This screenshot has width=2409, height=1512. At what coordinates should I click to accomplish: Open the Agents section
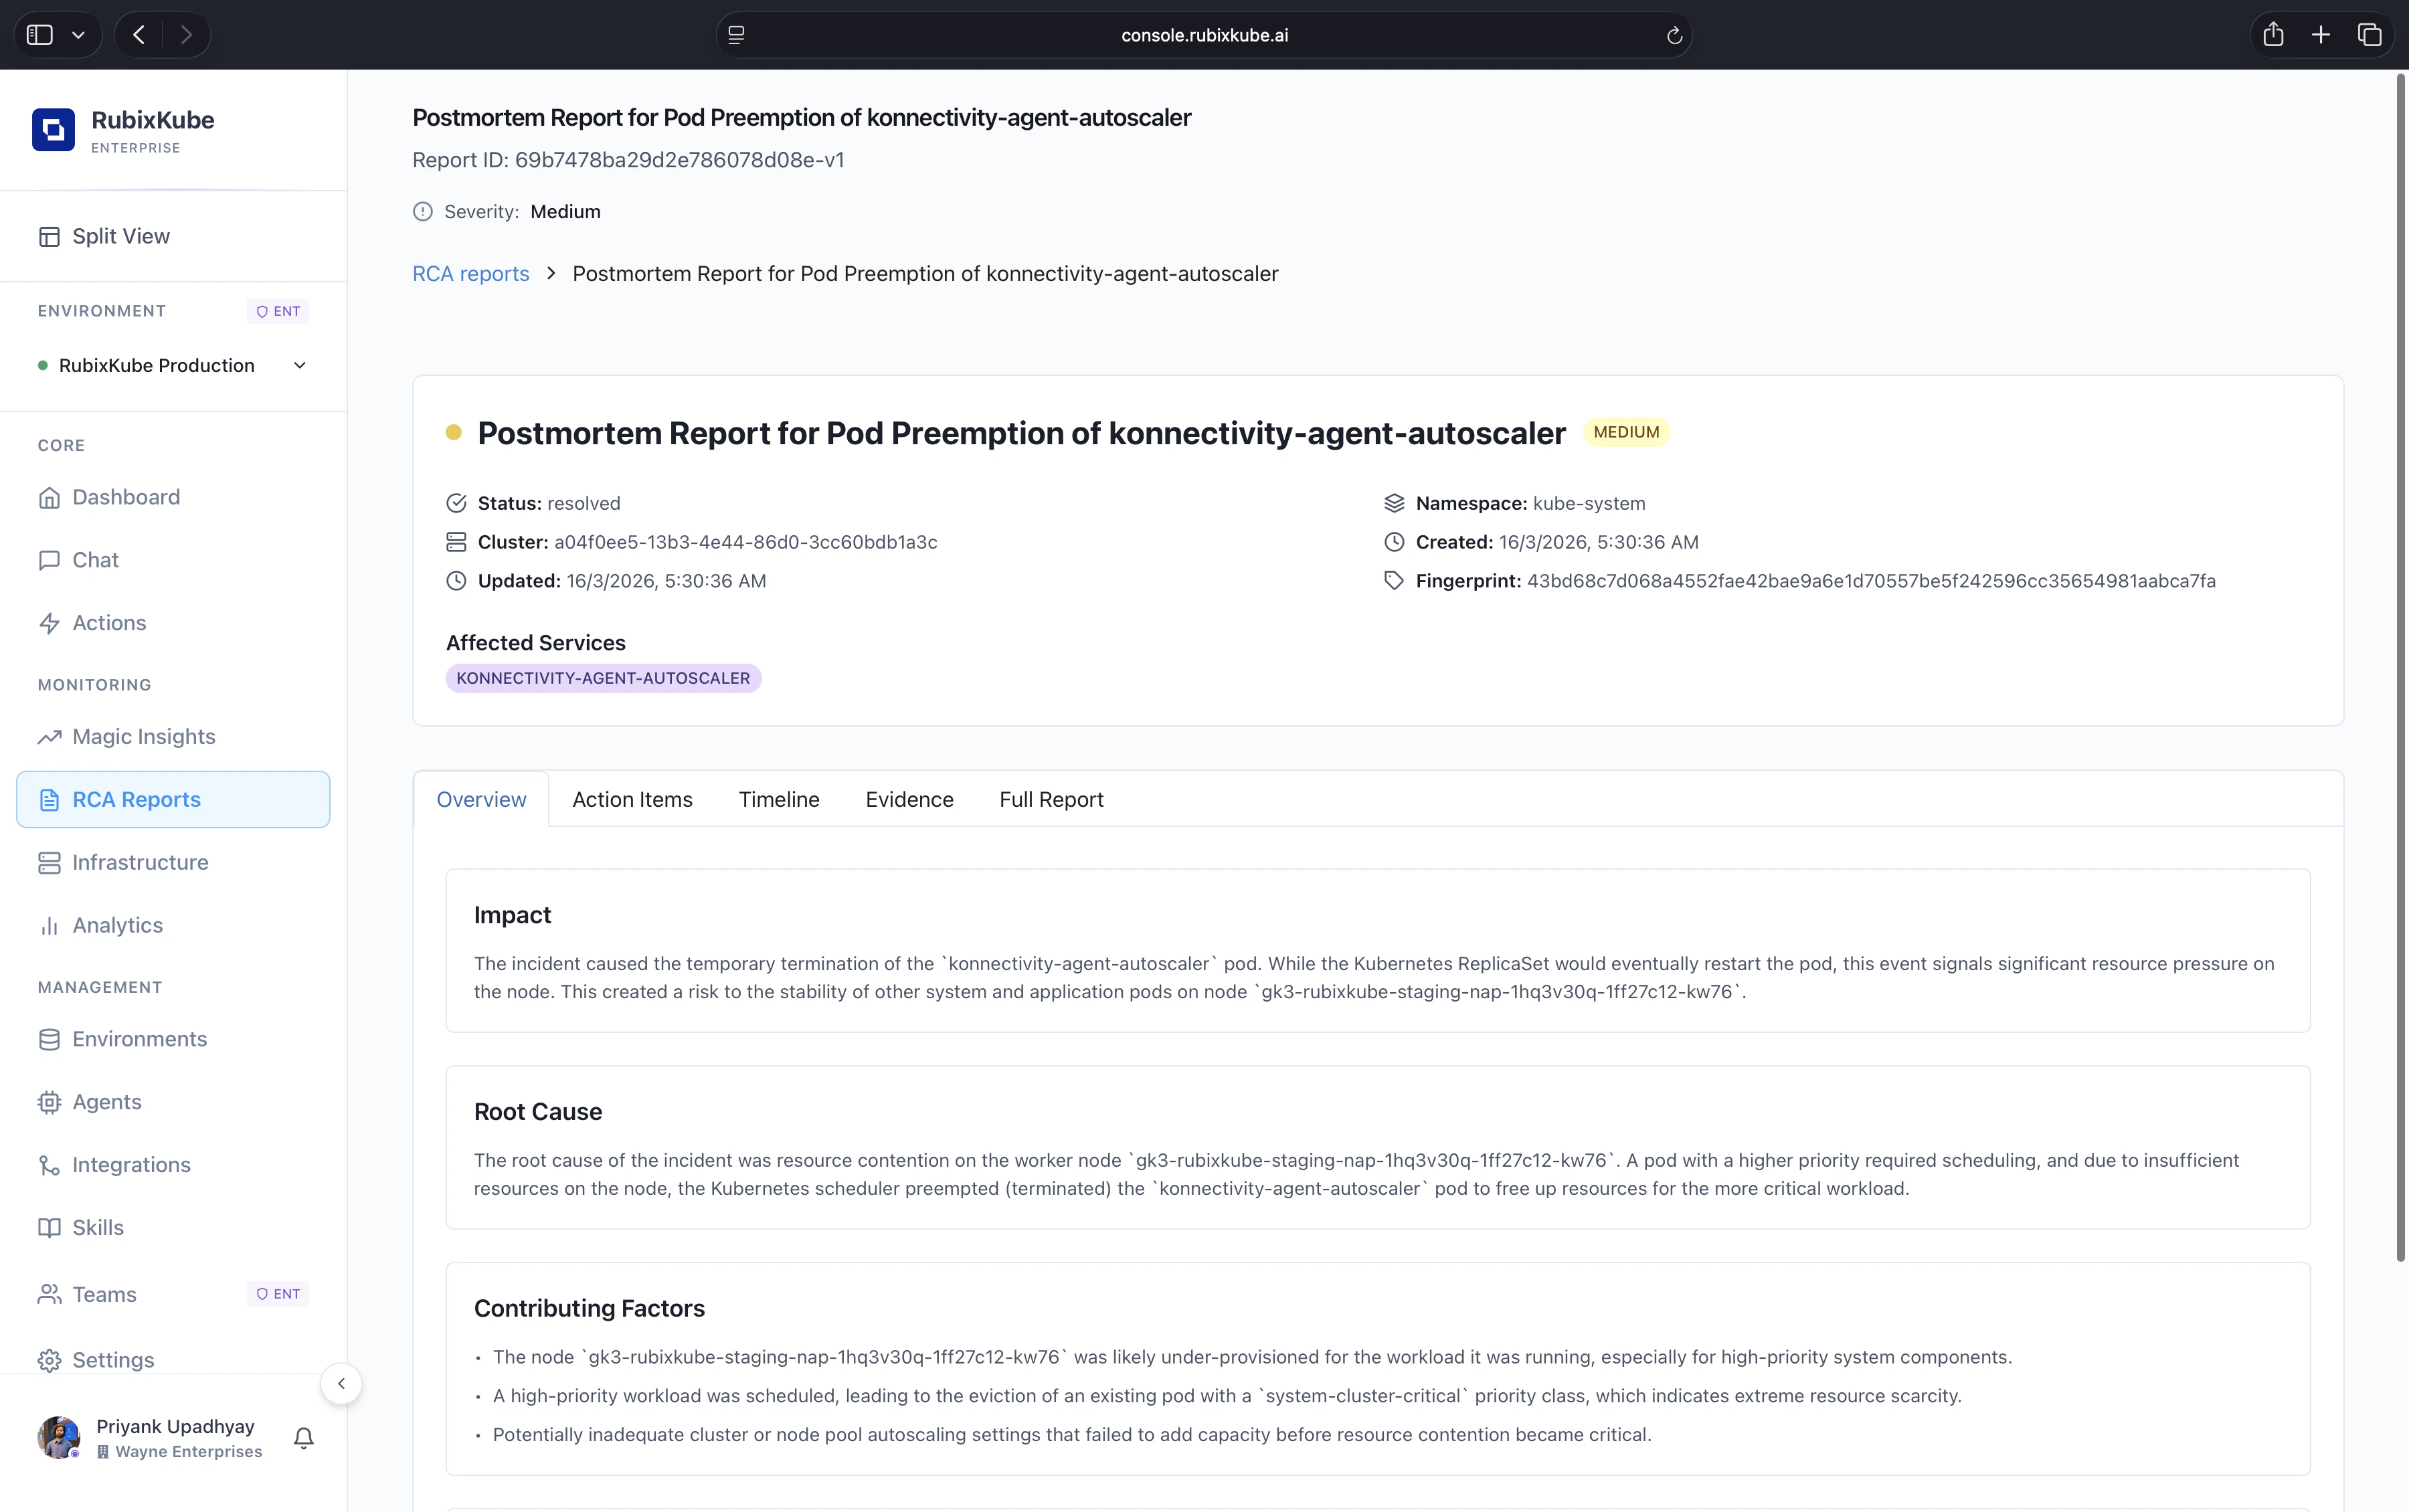pos(106,1101)
